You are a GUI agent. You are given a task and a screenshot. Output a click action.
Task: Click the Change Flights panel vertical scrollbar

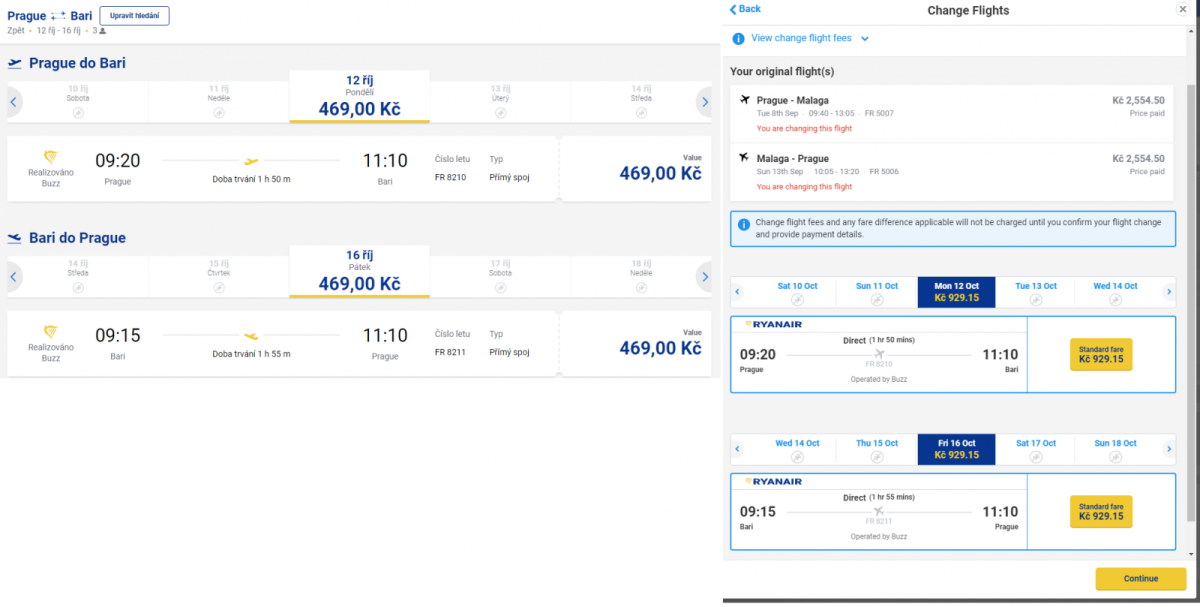tap(1190, 300)
